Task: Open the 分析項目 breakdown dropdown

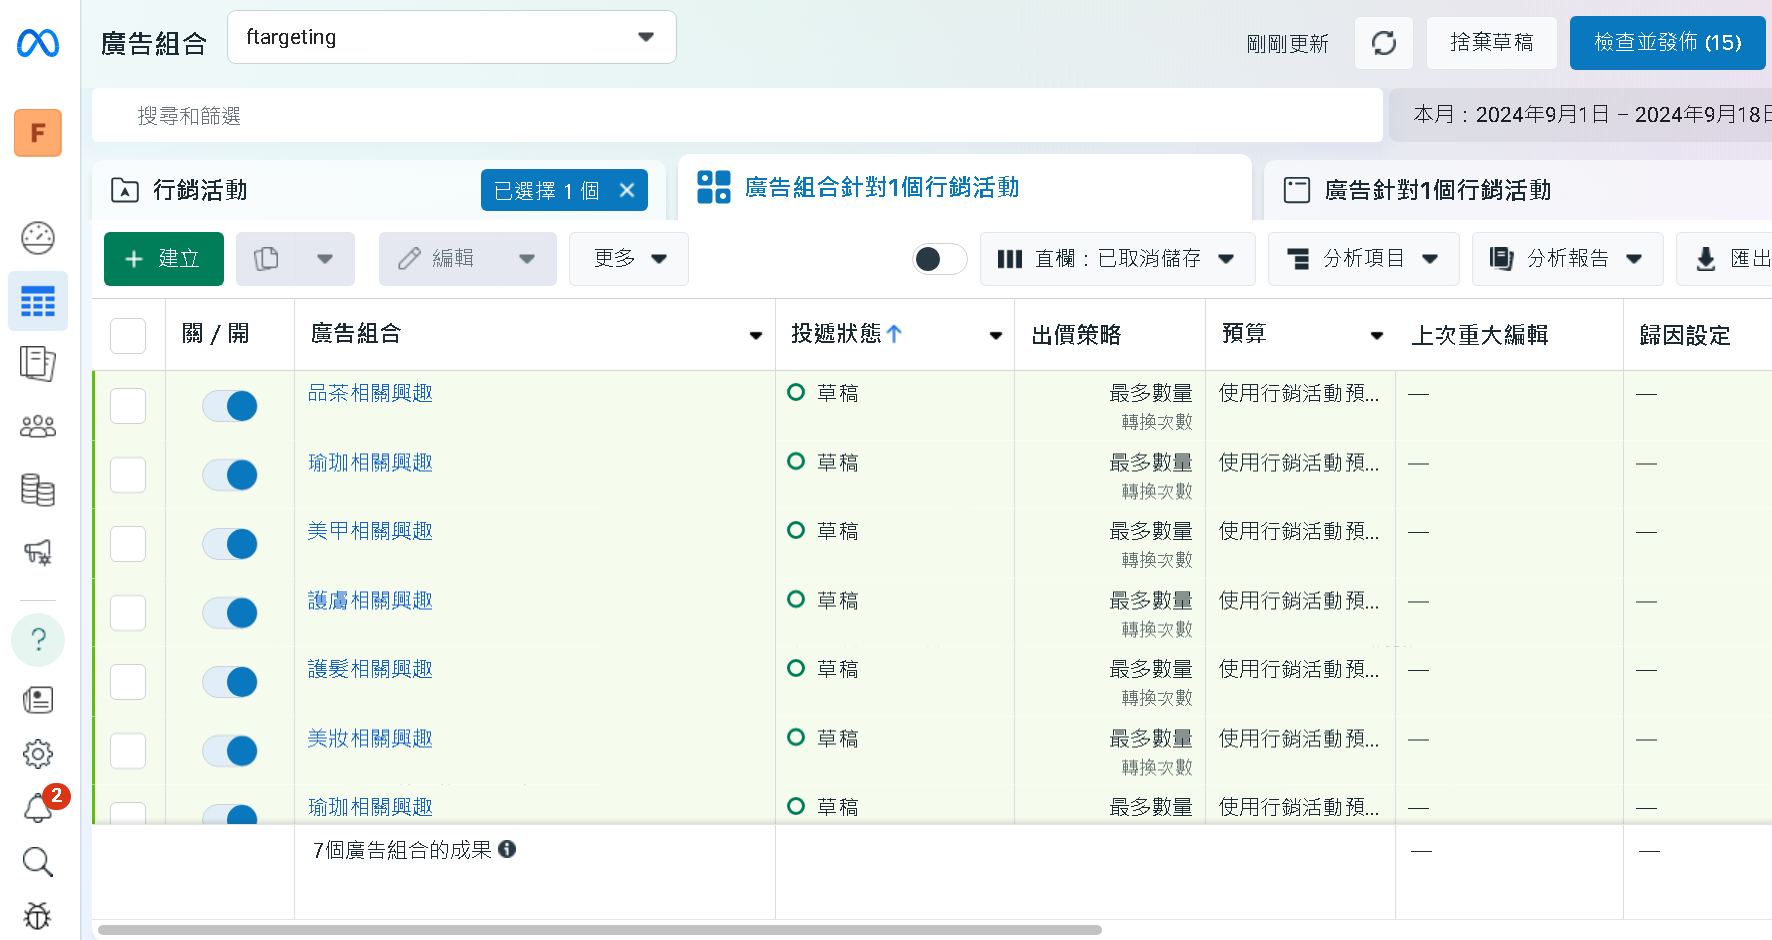Action: [x=1364, y=259]
